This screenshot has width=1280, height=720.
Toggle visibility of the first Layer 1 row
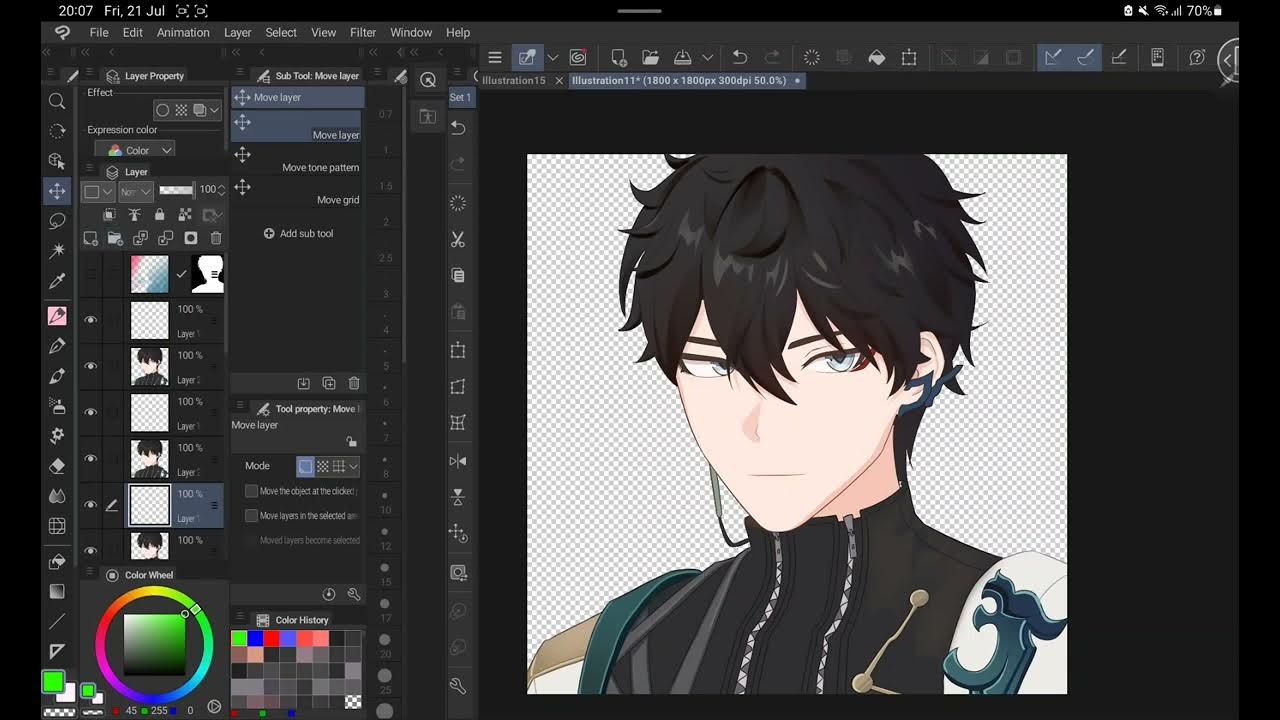click(90, 320)
